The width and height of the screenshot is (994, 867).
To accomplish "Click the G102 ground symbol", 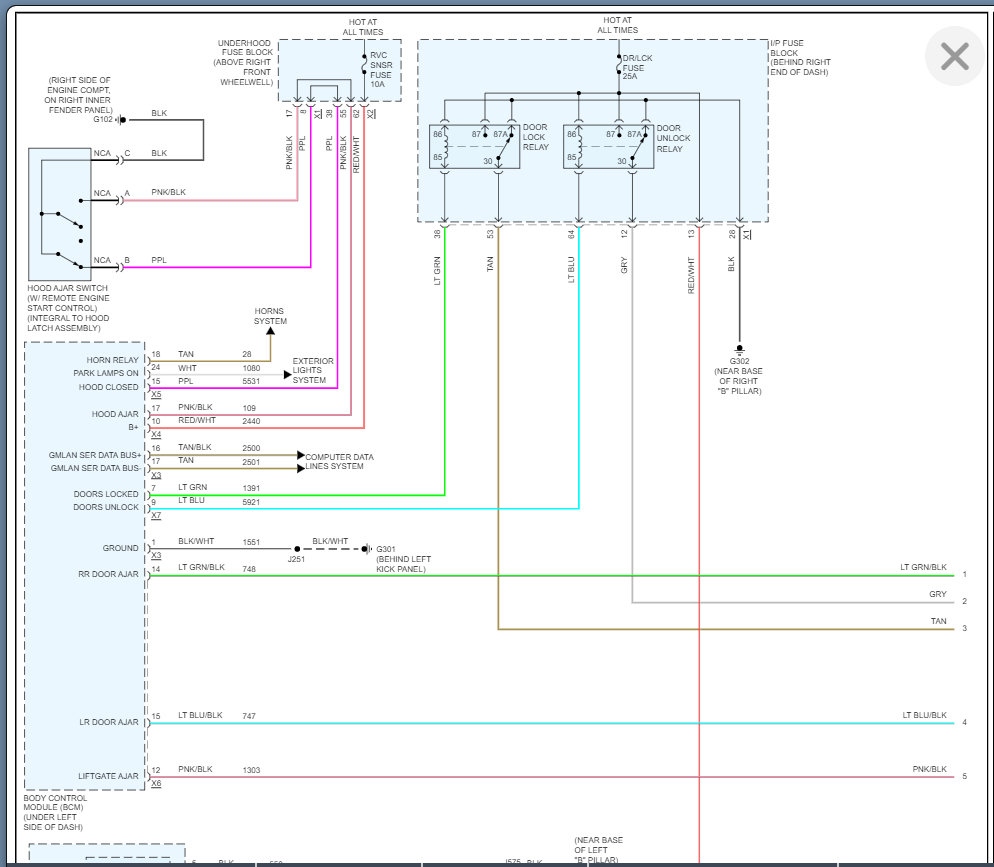I will (x=123, y=120).
